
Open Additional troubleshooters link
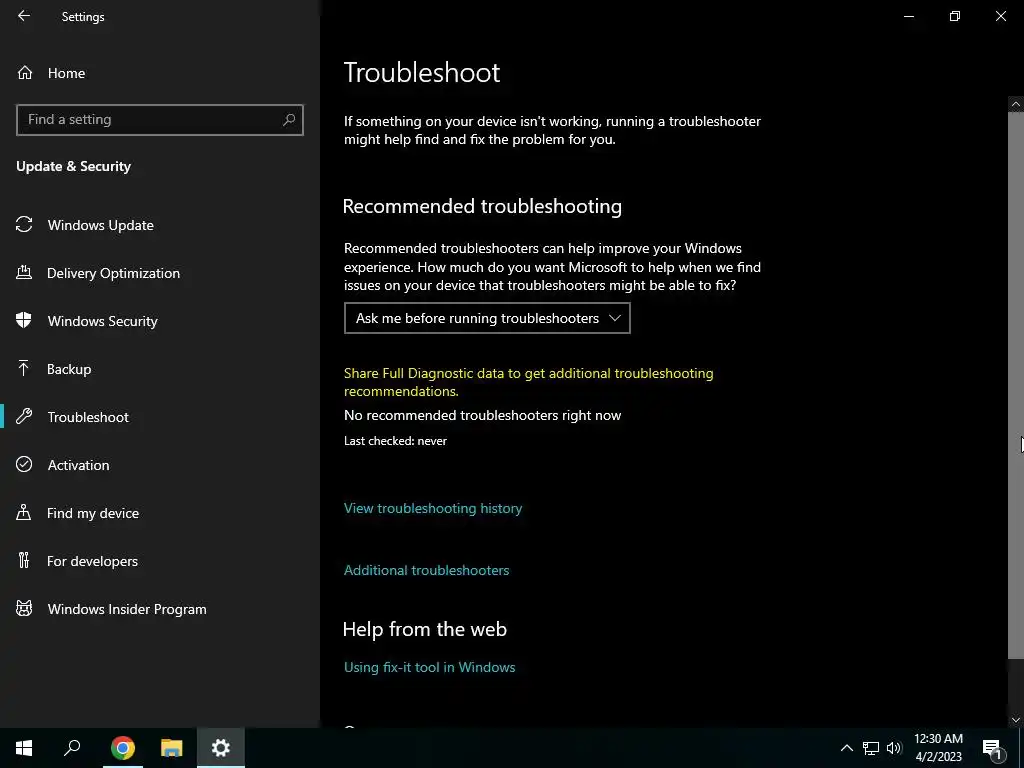(426, 570)
